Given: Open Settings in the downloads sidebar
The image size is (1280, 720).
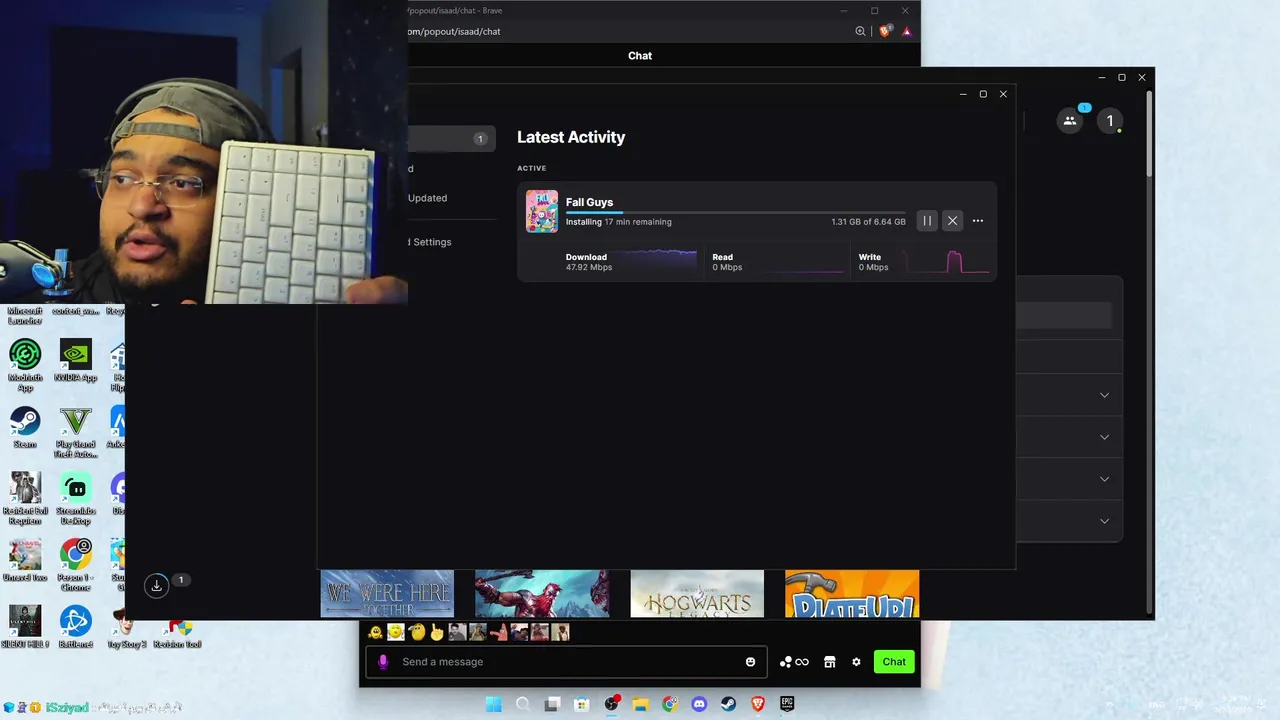Looking at the screenshot, I should 431,242.
